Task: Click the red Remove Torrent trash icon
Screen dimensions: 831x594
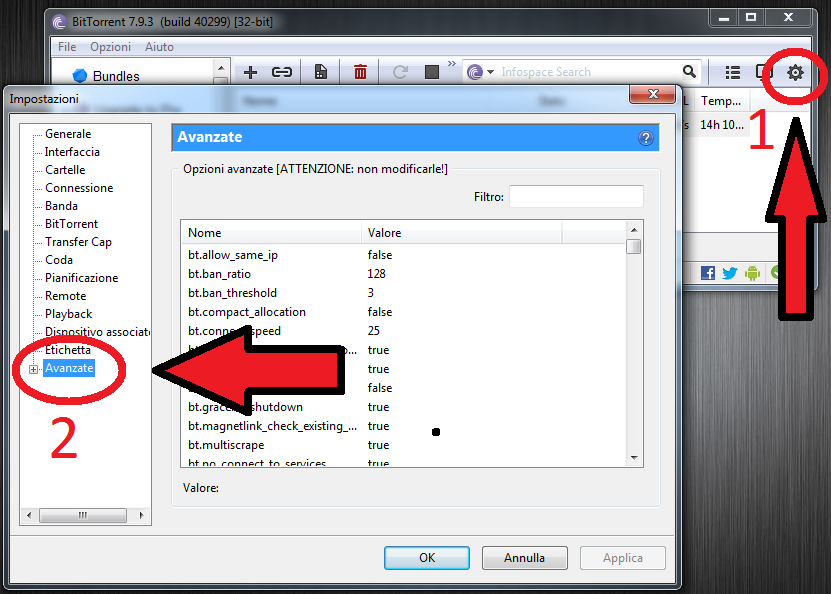Action: click(360, 72)
